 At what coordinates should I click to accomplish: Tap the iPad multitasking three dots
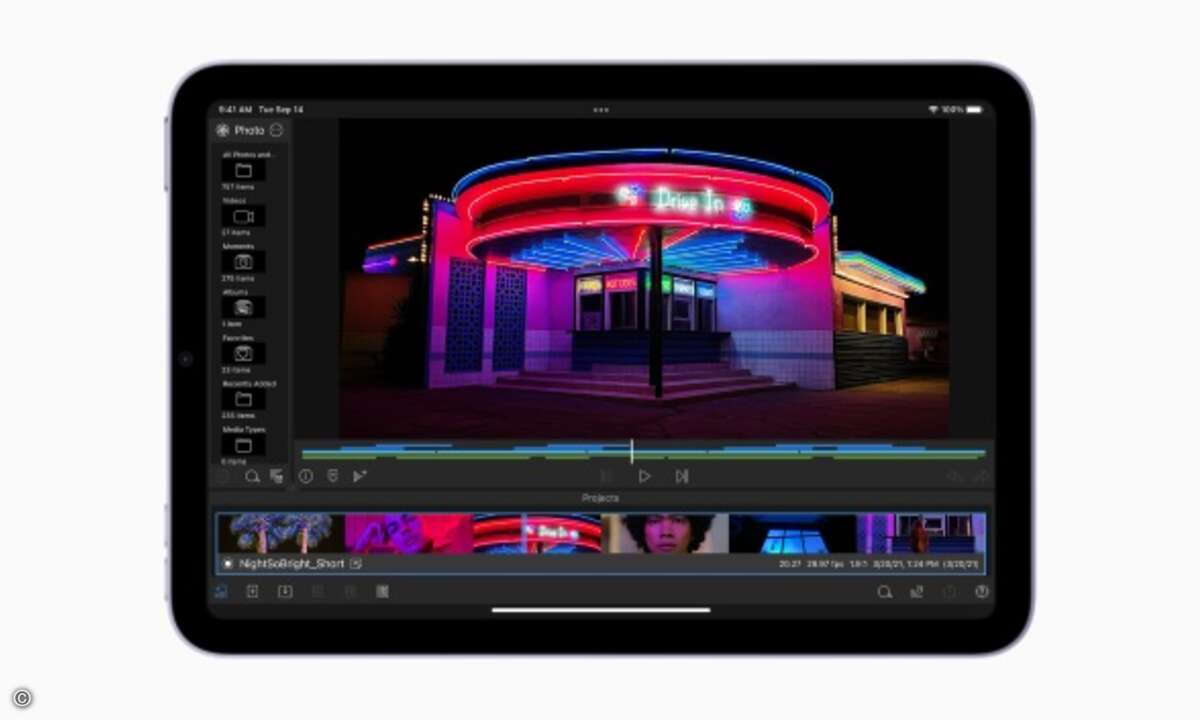(x=600, y=109)
